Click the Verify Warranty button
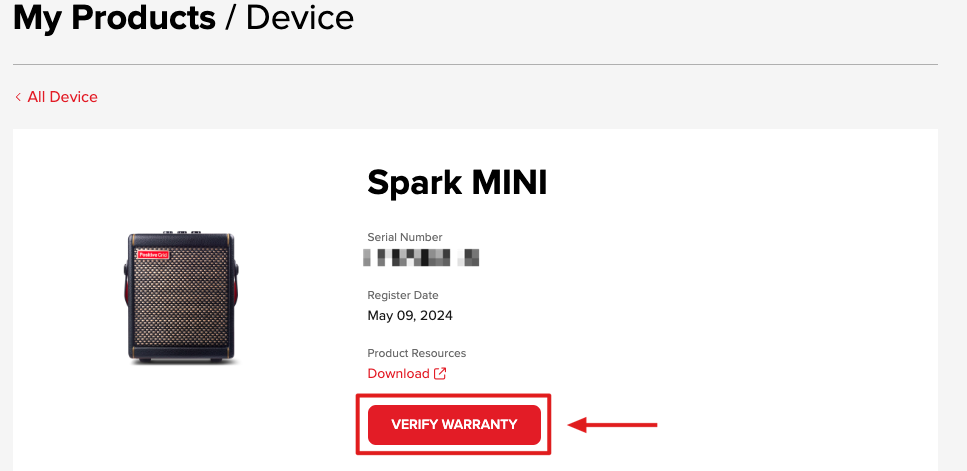Viewport: 967px width, 471px height. coord(454,425)
